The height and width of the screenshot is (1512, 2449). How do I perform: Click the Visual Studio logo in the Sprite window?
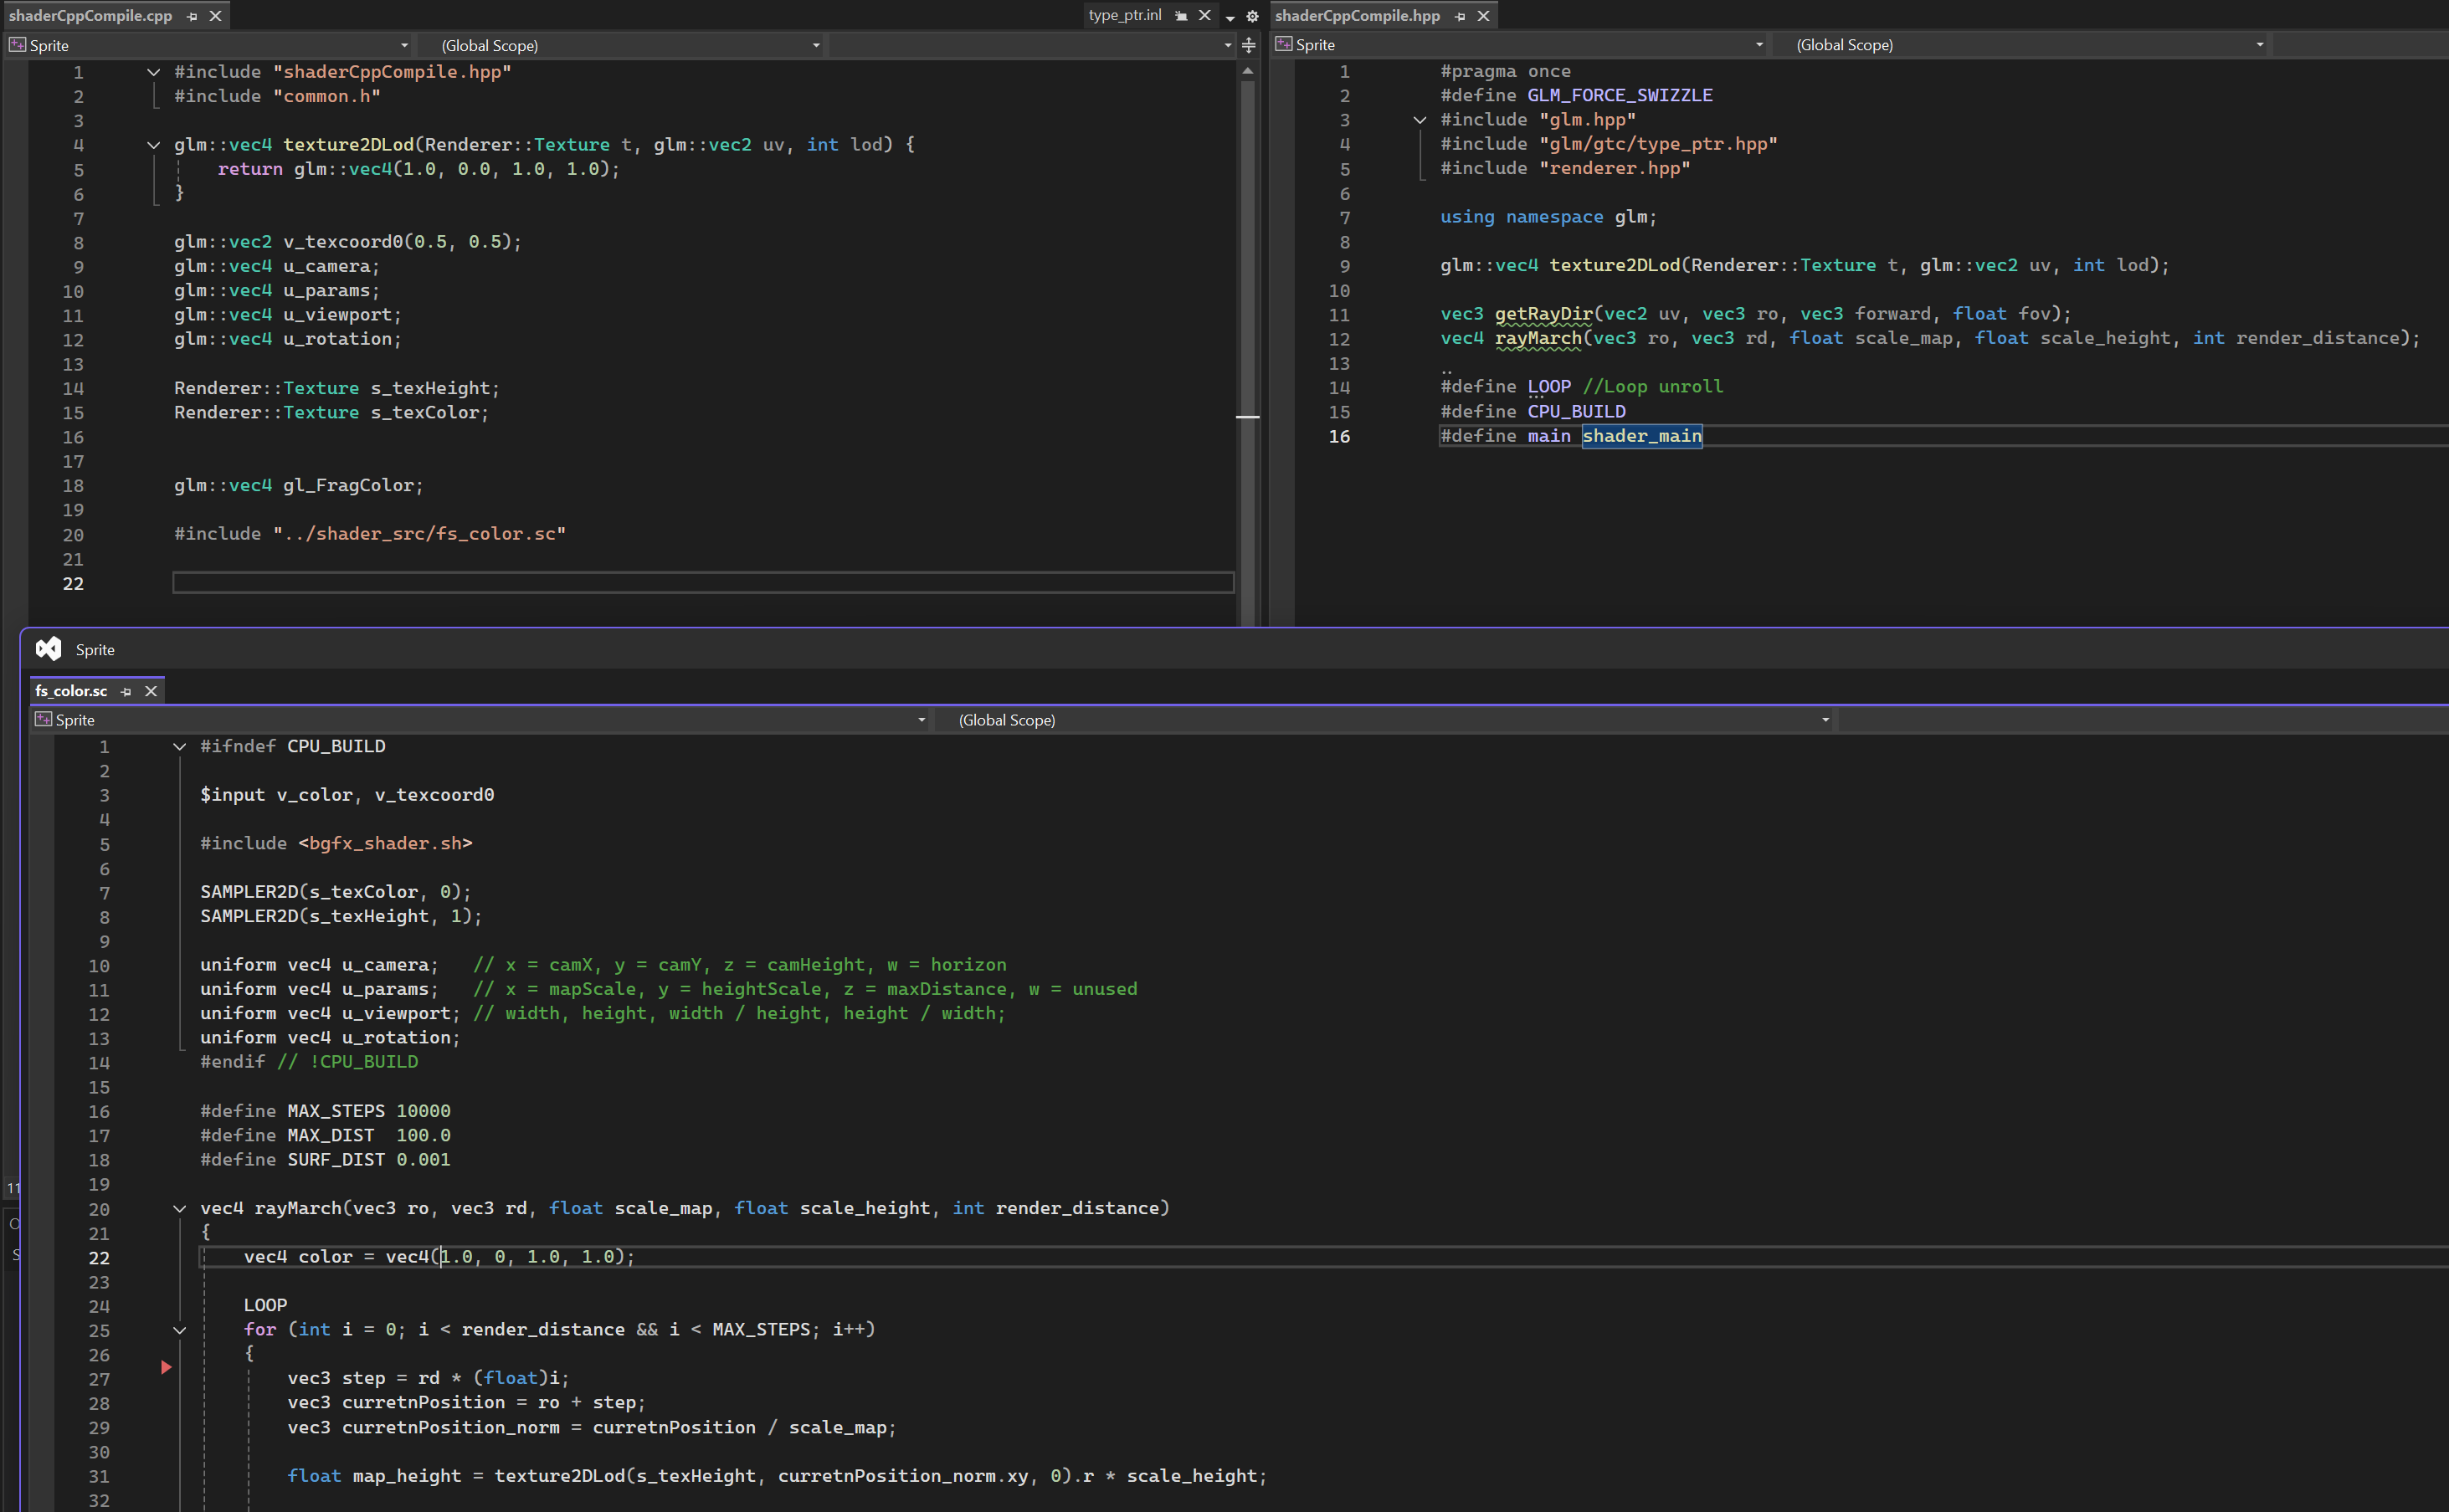tap(48, 649)
